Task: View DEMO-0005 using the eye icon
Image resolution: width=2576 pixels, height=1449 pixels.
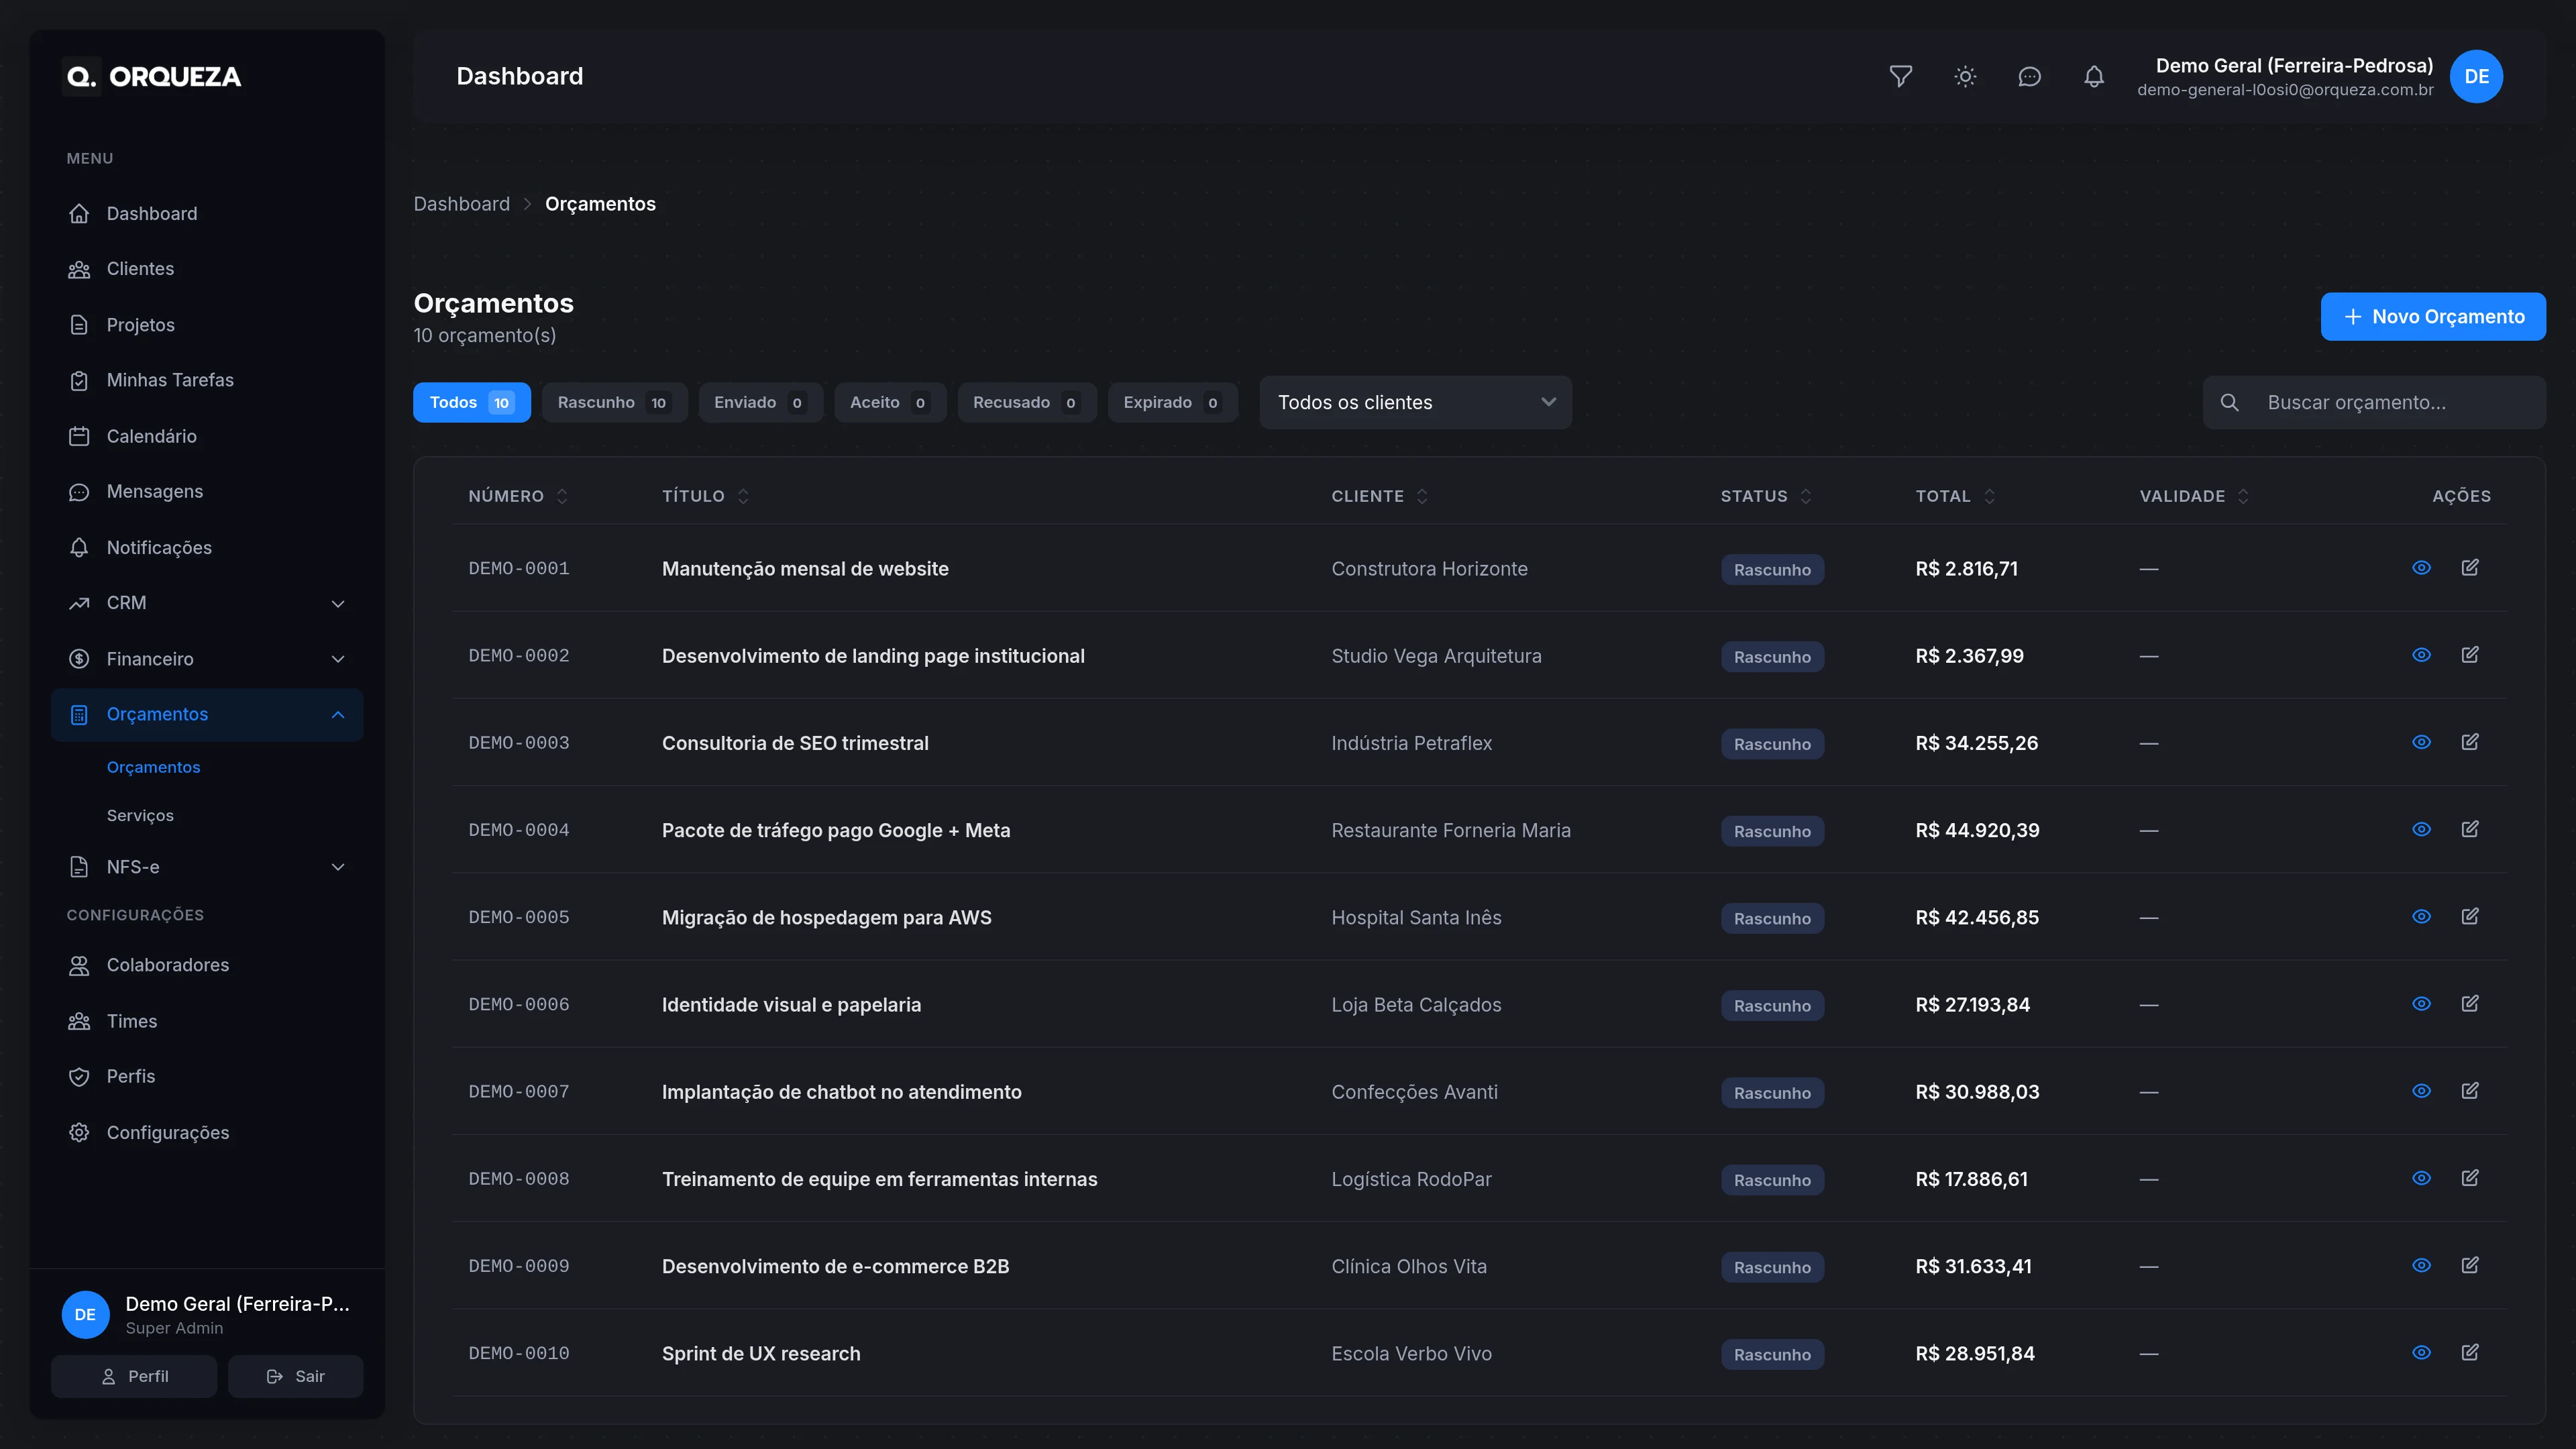Action: pyautogui.click(x=2421, y=917)
